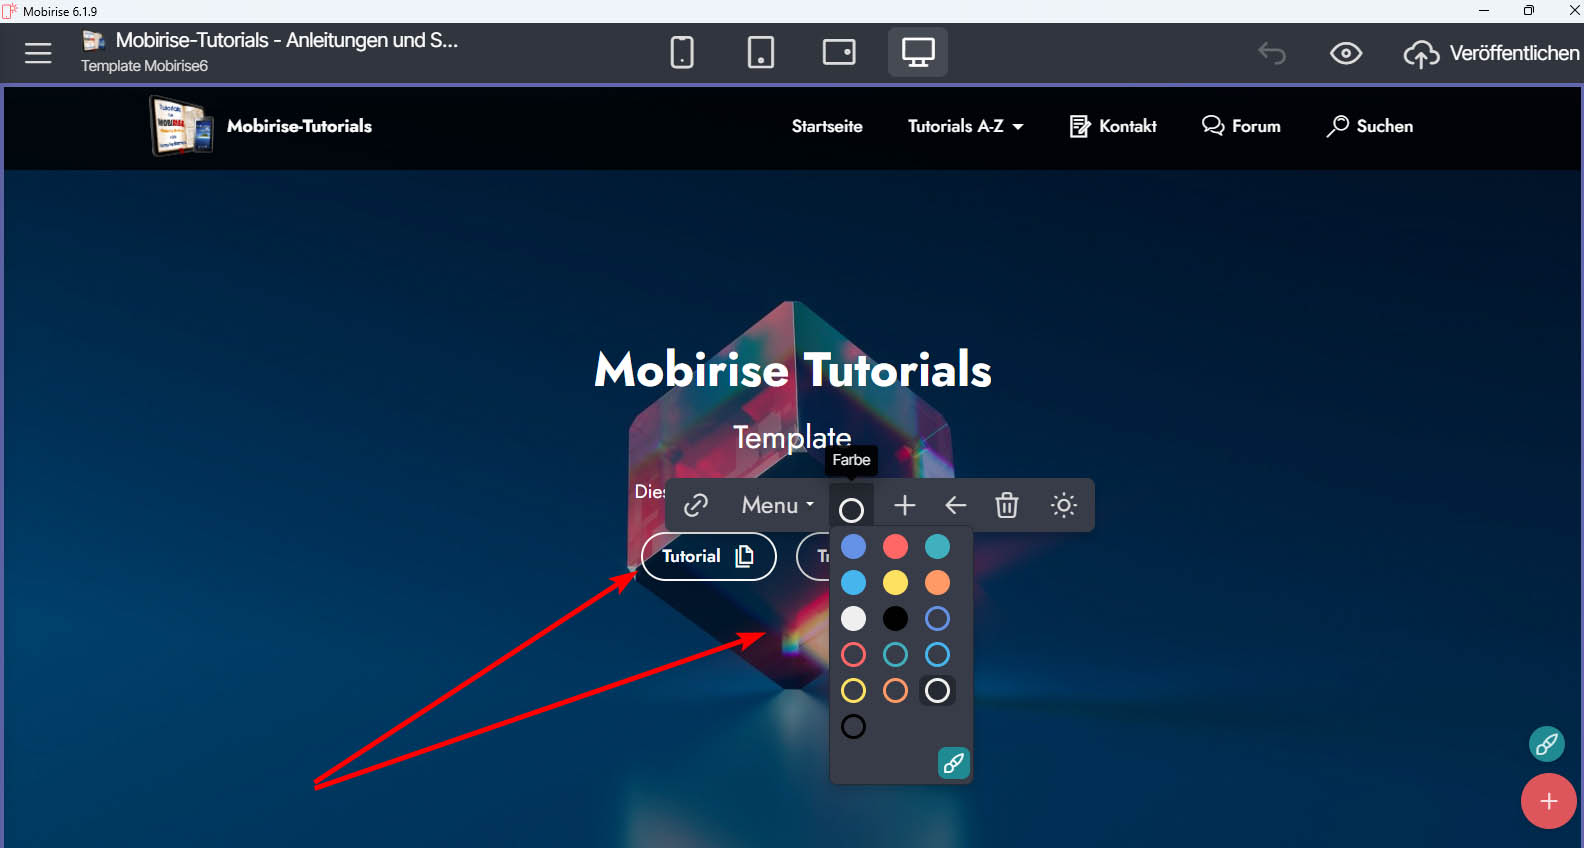
Task: Choose the black outline swatch
Action: [853, 726]
